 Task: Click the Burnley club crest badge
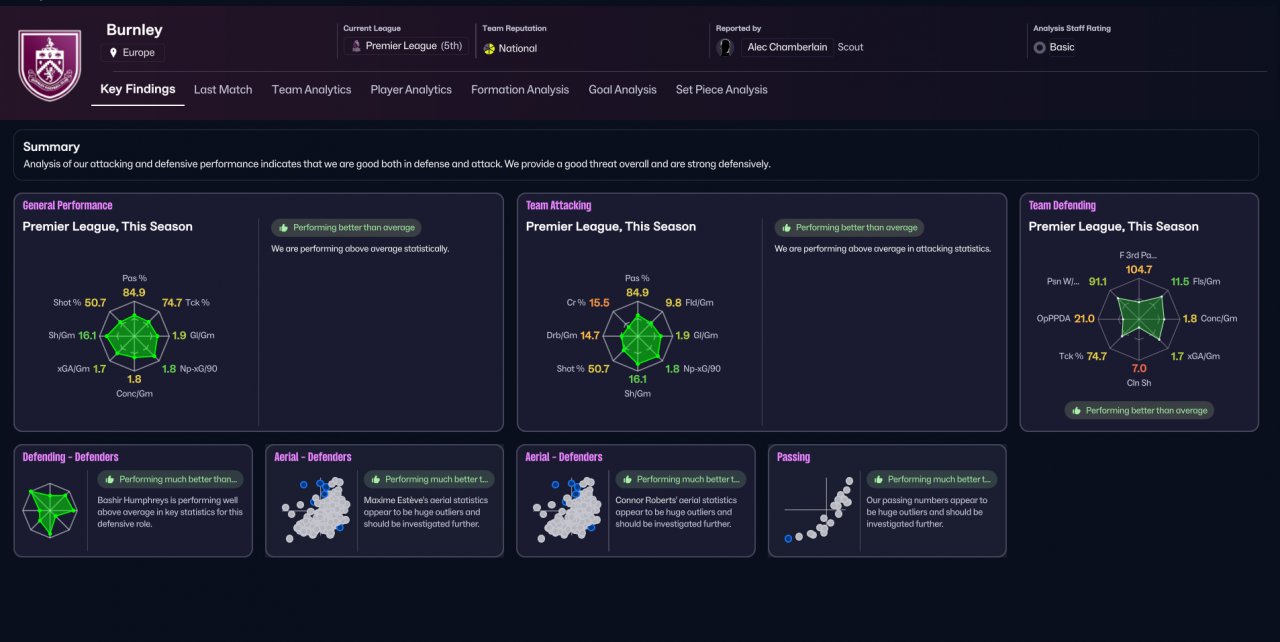coord(51,64)
